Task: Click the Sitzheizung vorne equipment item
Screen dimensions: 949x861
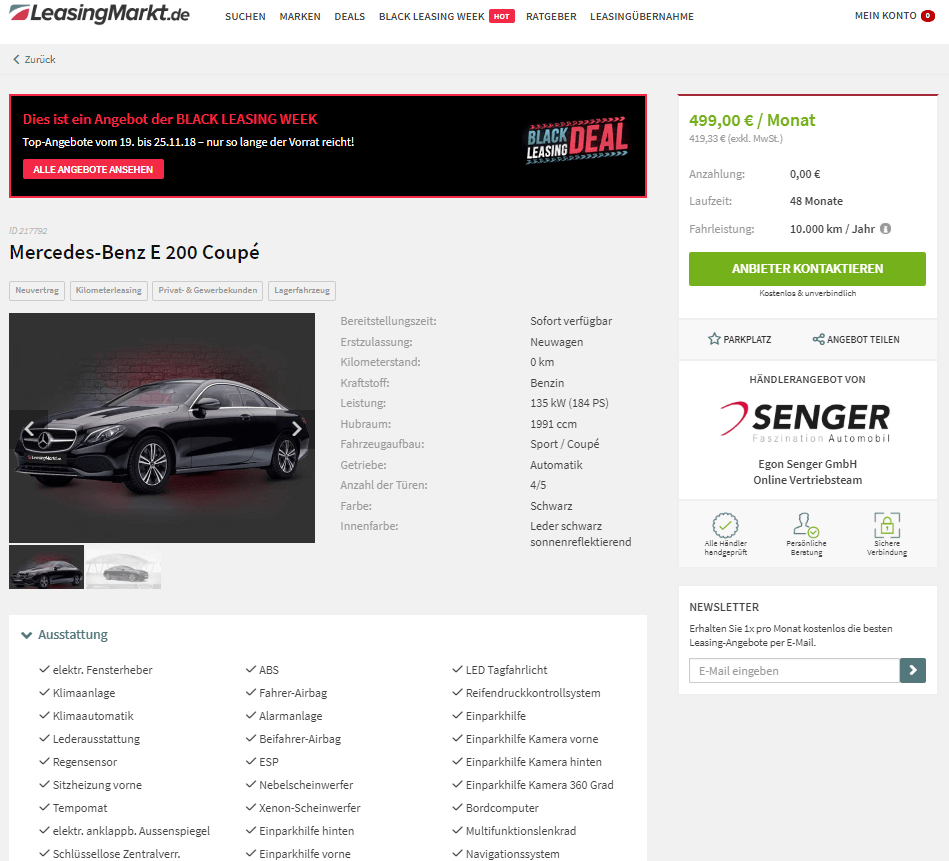Action: [97, 785]
